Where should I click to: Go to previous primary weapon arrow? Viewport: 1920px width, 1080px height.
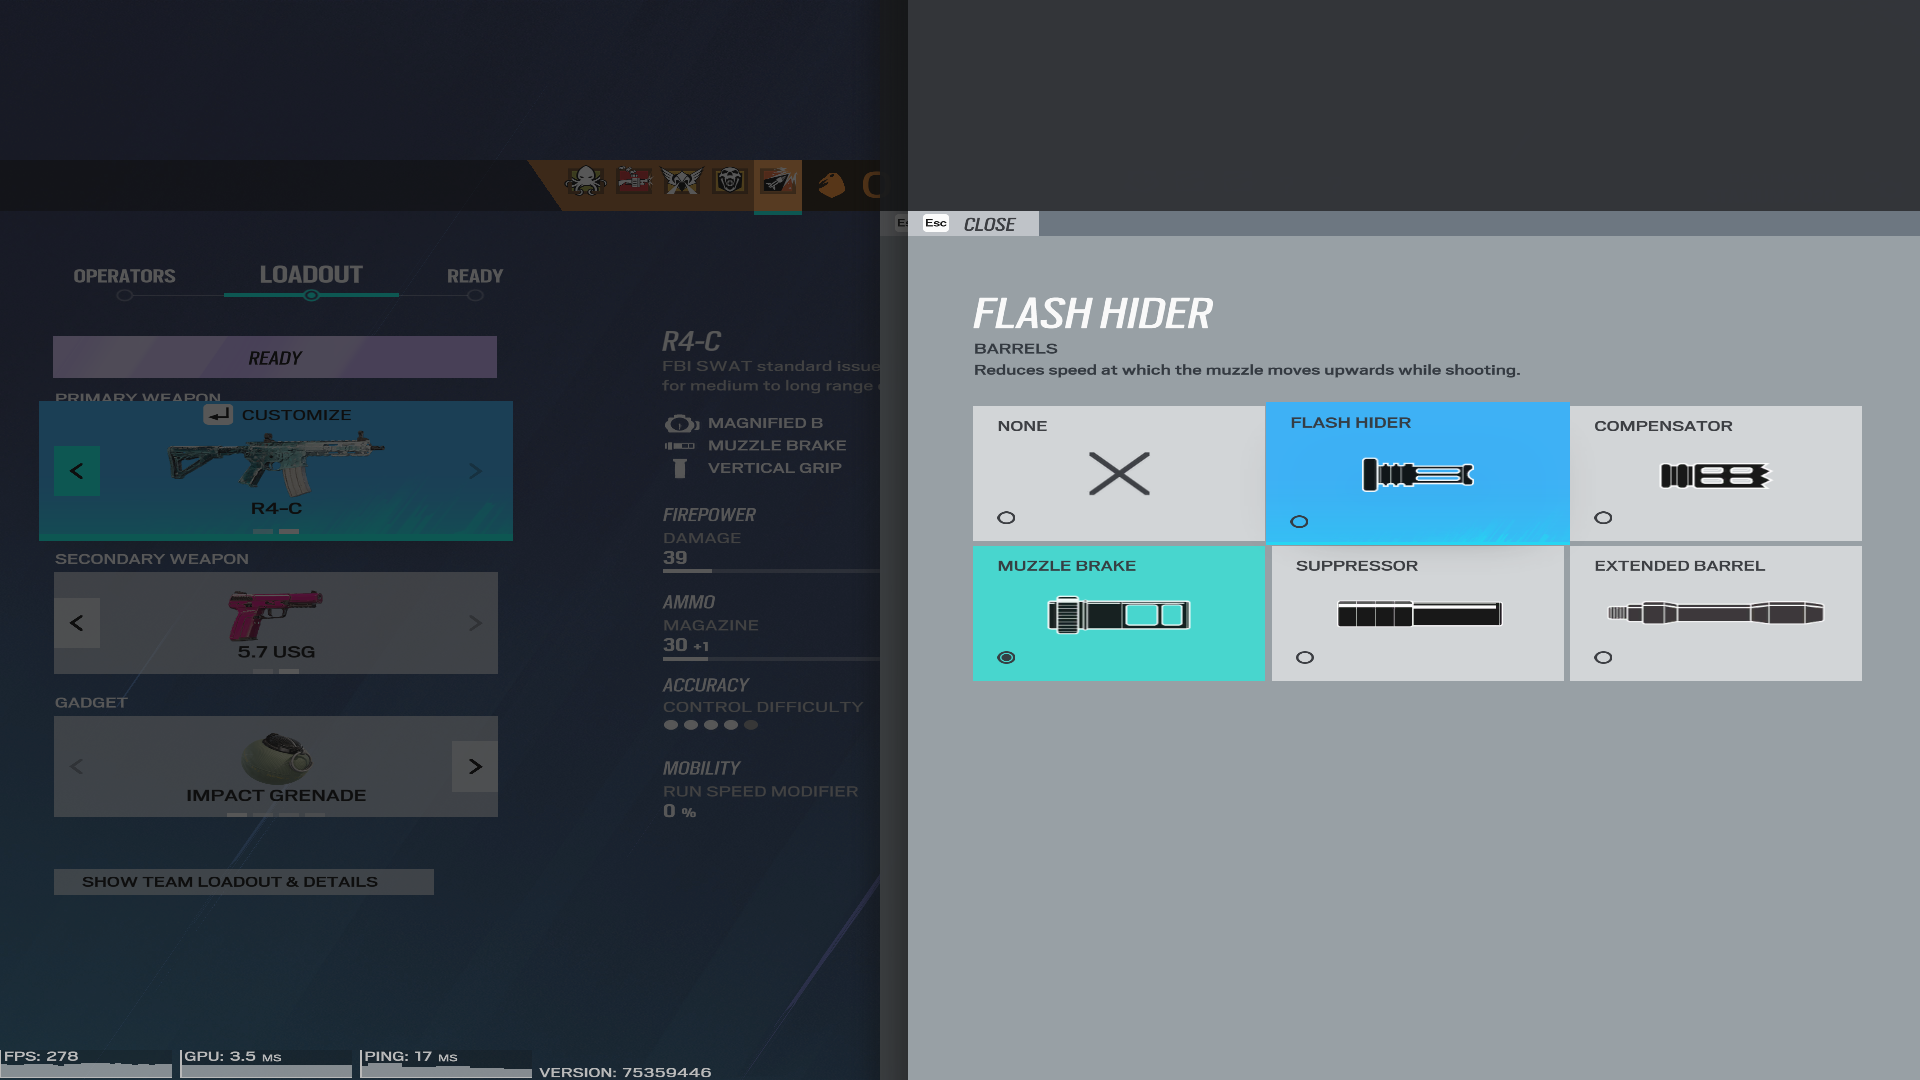coord(77,471)
